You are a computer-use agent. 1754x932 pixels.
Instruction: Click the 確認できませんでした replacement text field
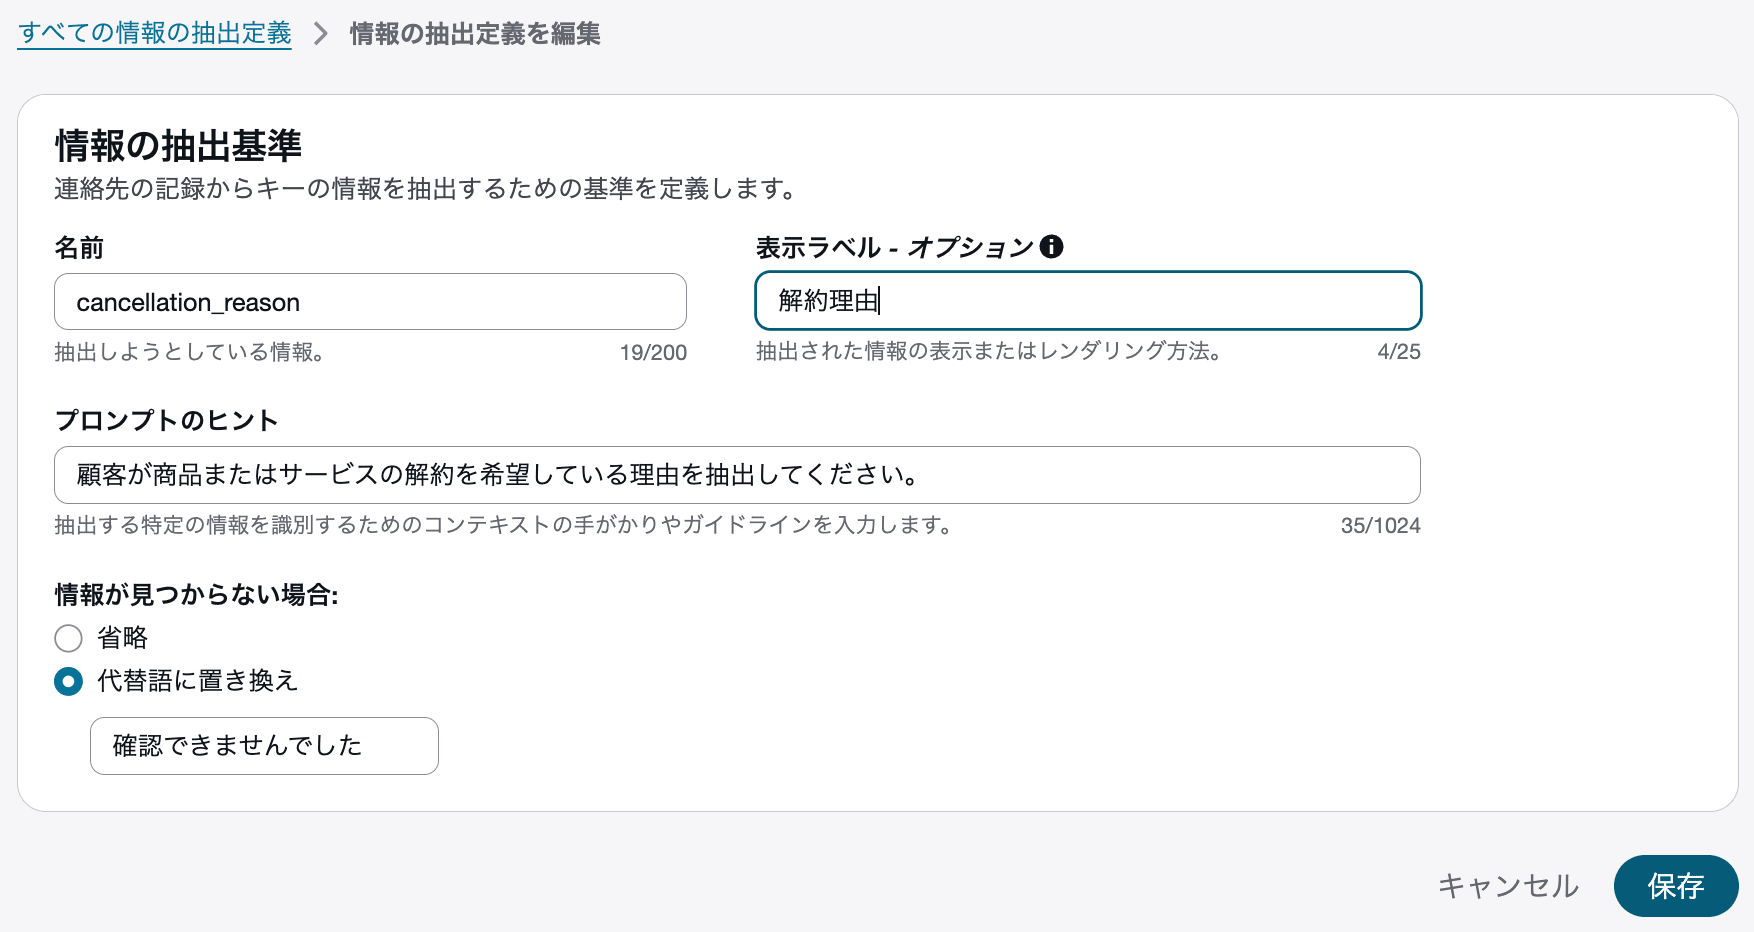click(x=264, y=746)
